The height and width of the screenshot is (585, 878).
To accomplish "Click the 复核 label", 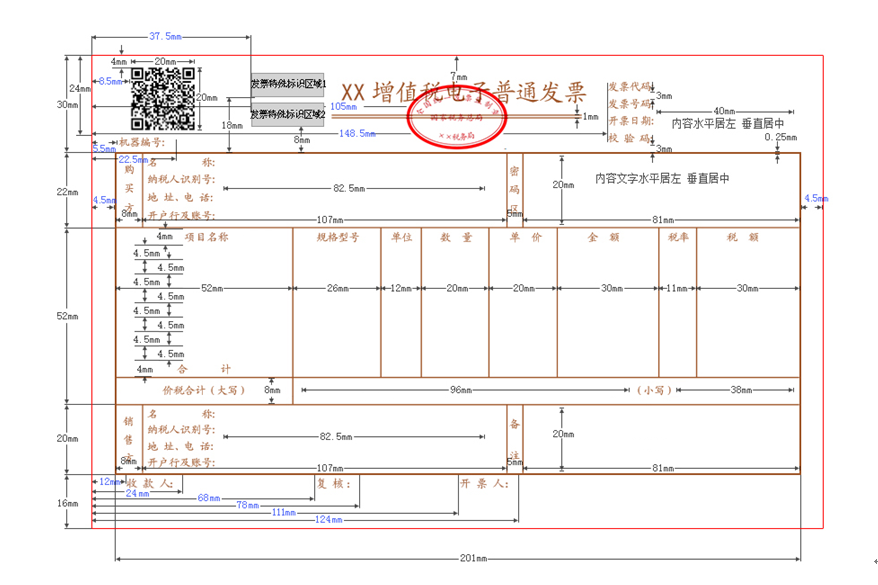I will [334, 483].
